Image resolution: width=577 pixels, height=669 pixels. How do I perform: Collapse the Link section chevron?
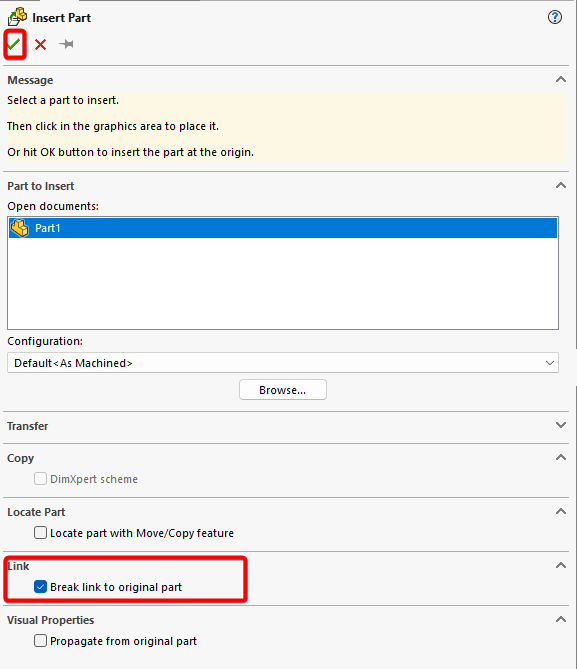click(x=561, y=565)
